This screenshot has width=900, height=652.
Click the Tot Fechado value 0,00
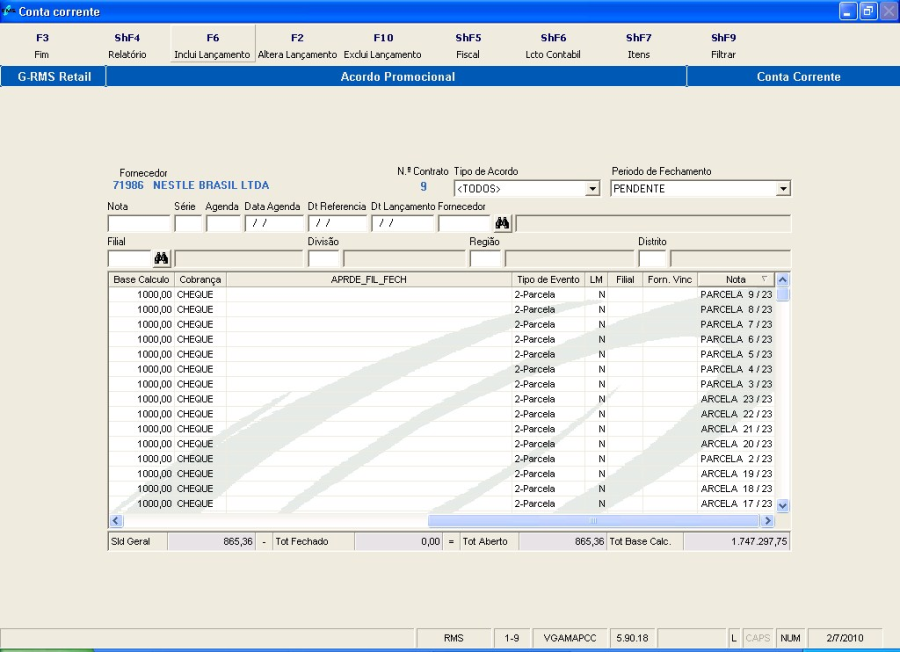[398, 541]
